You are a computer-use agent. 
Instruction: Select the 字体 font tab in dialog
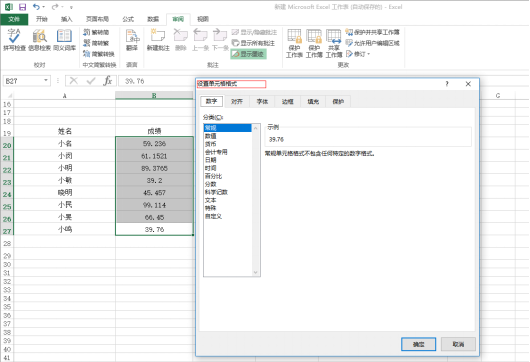pos(262,101)
